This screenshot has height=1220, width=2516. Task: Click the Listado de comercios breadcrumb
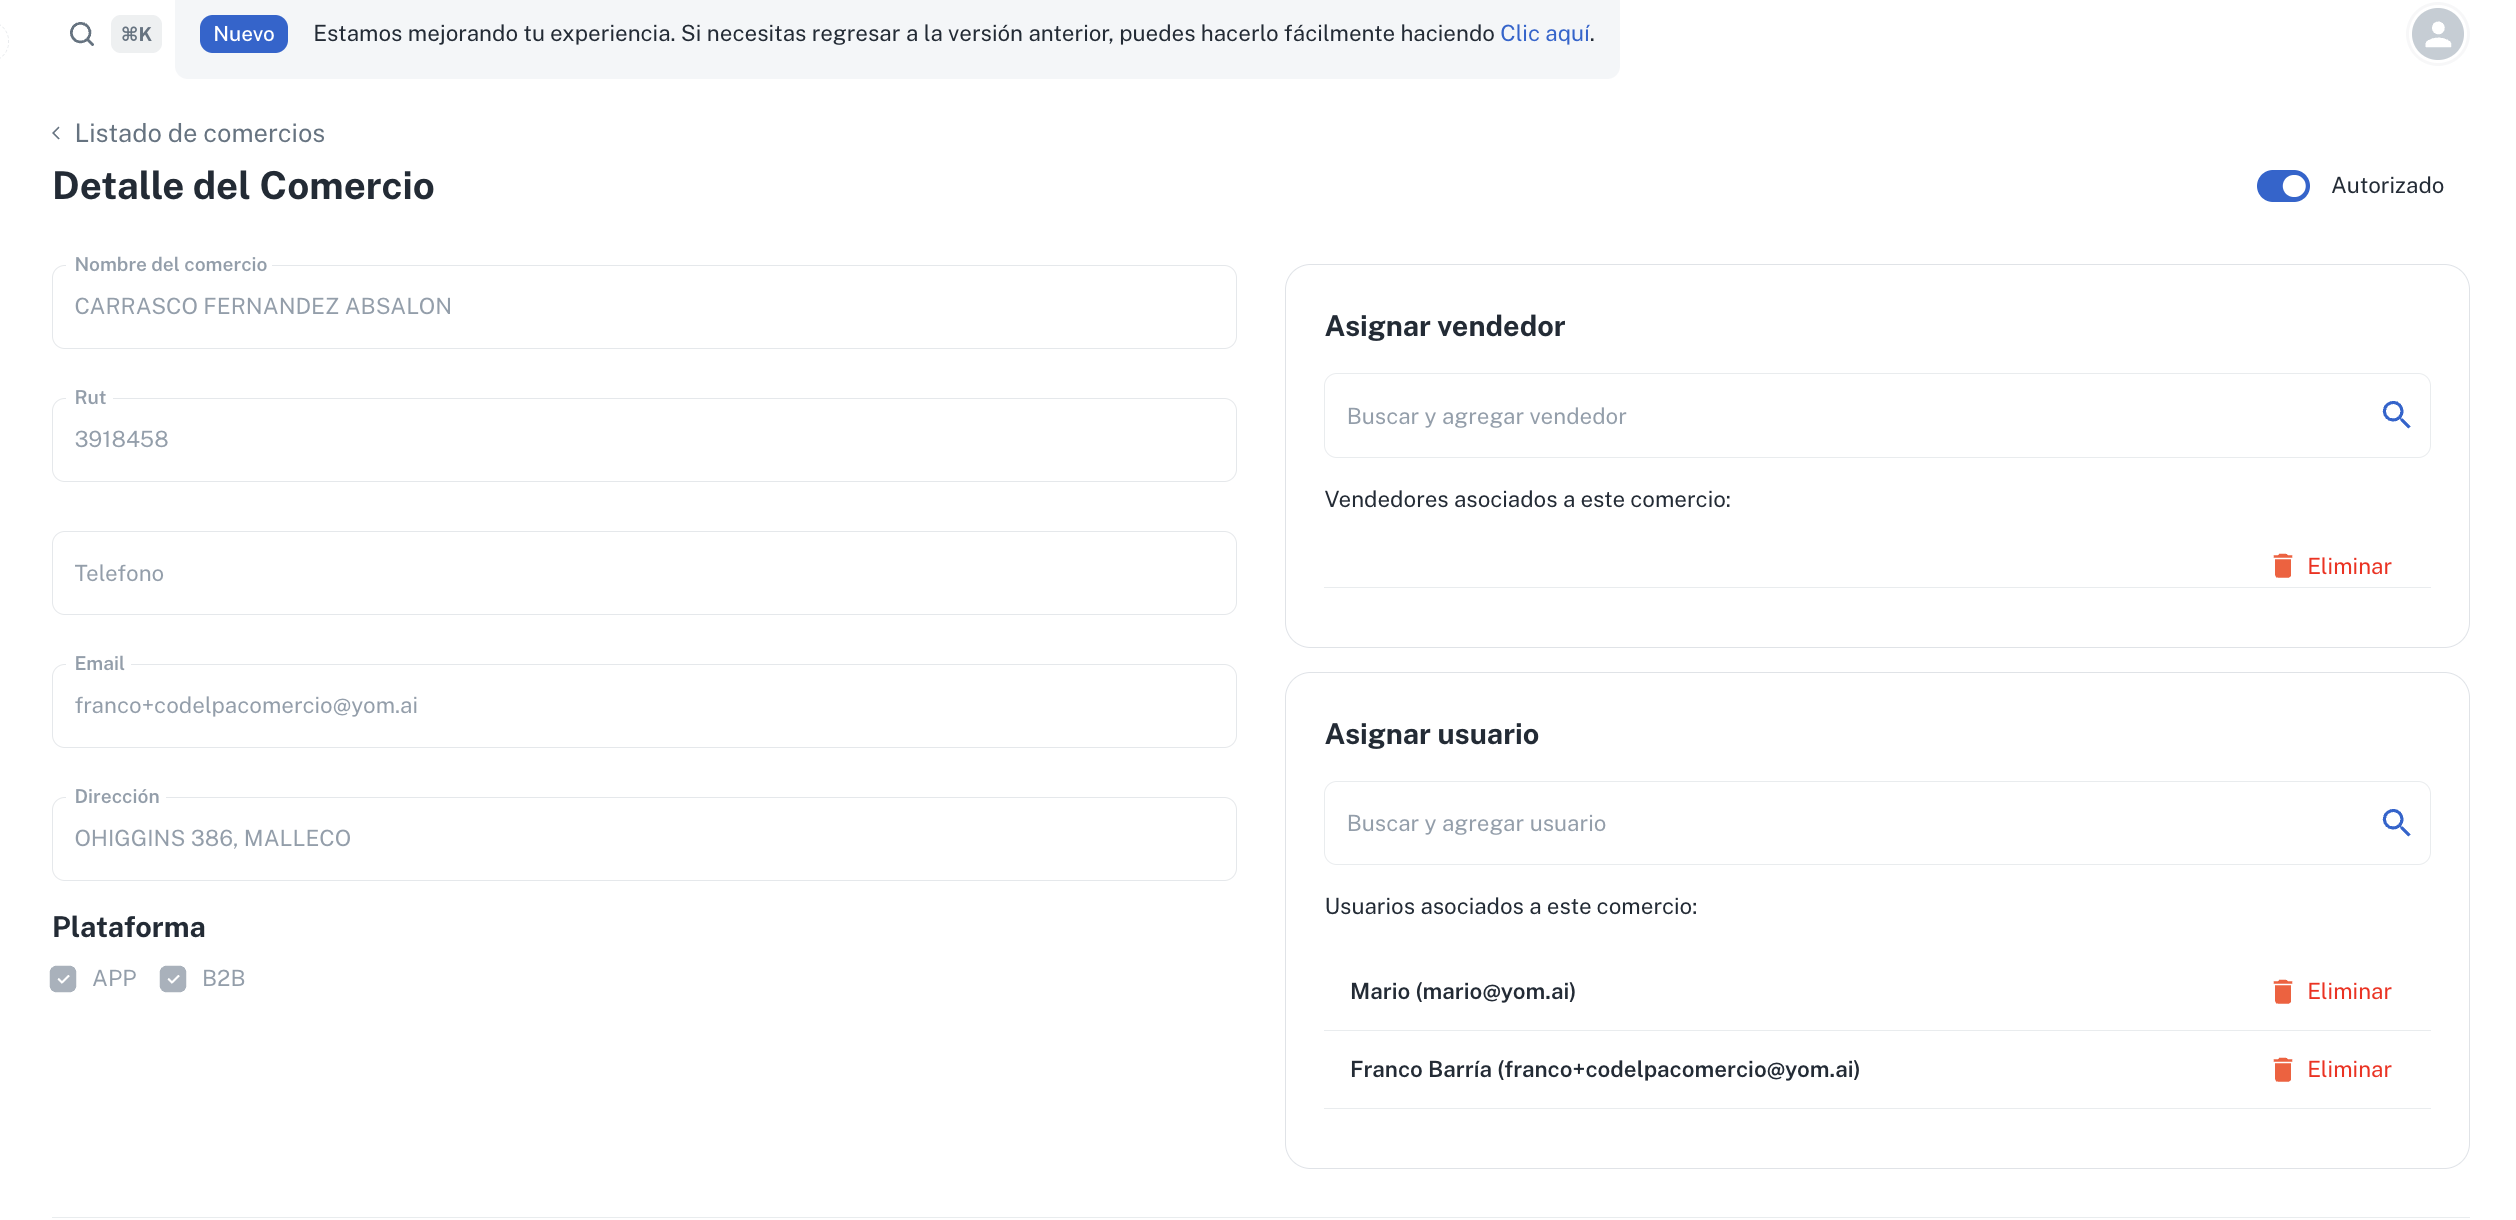(199, 133)
